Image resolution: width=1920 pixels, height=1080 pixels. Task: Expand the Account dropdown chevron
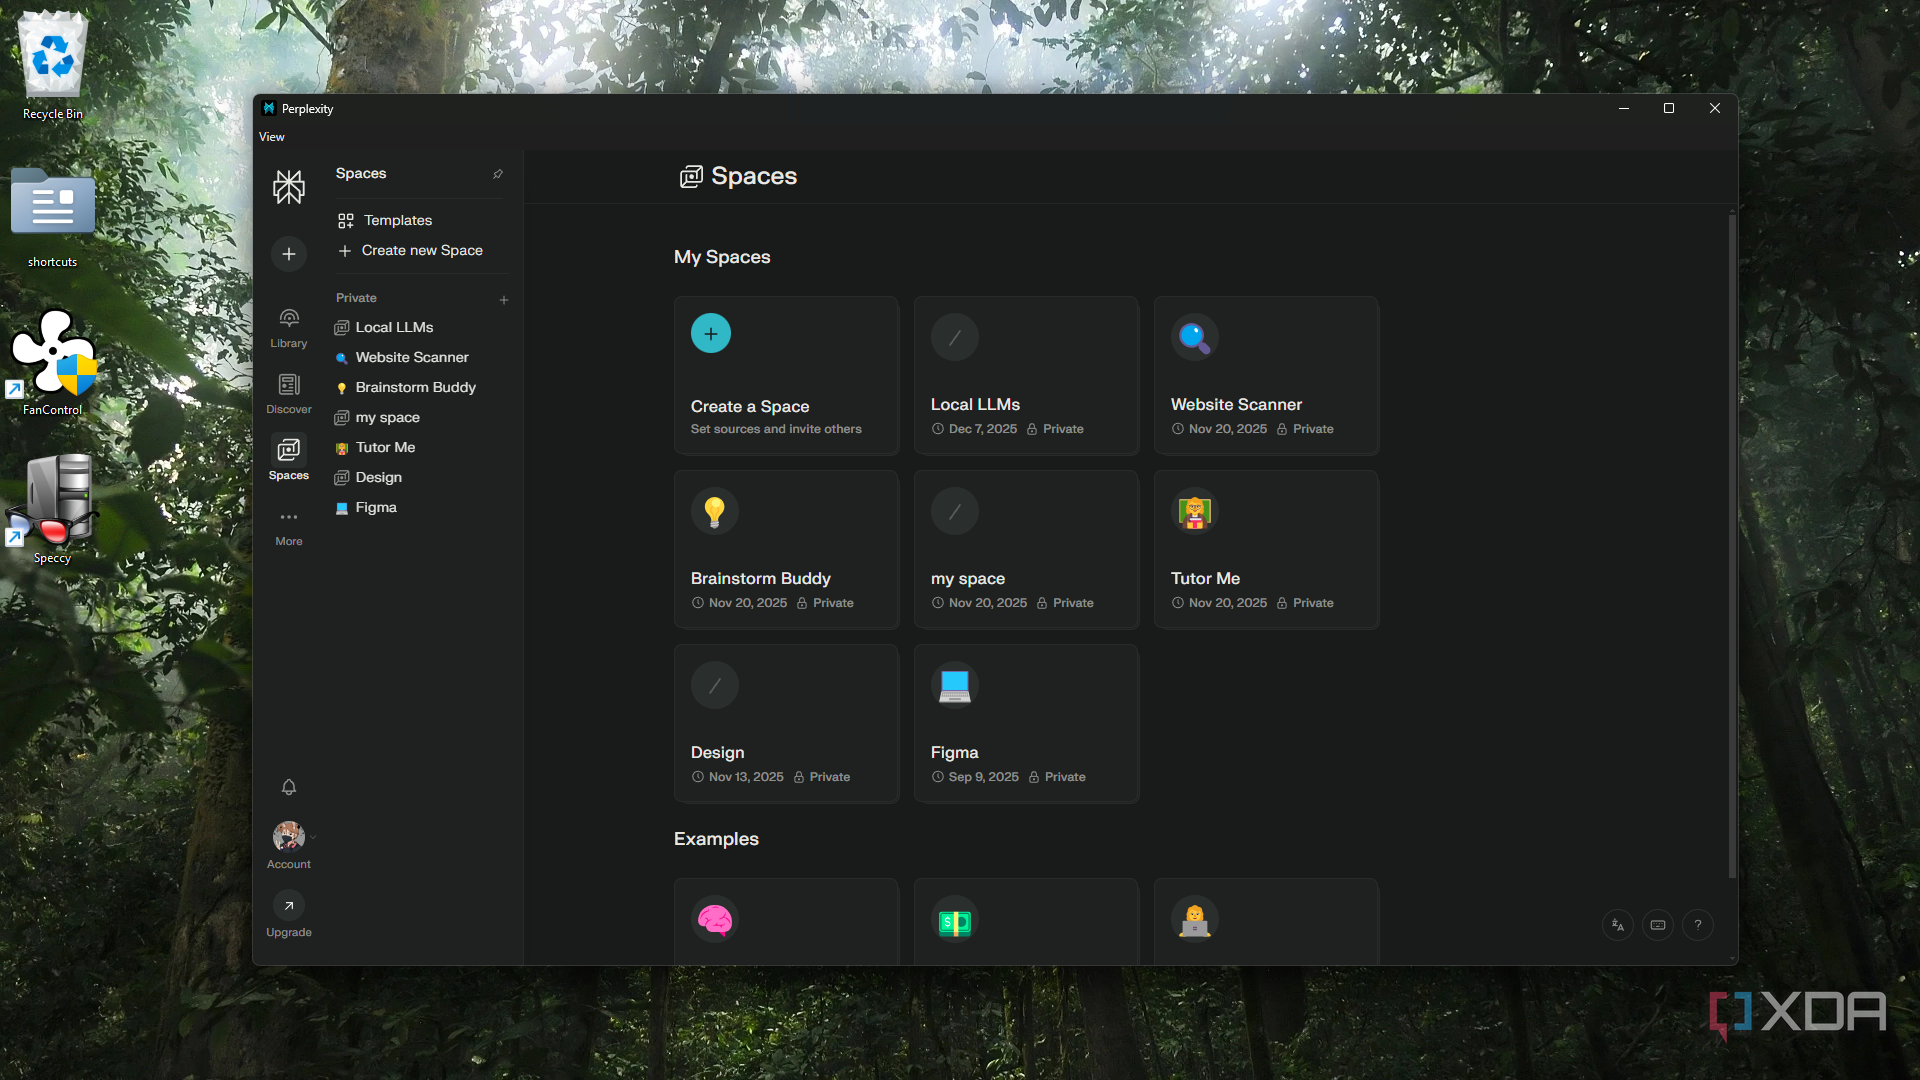pos(313,837)
